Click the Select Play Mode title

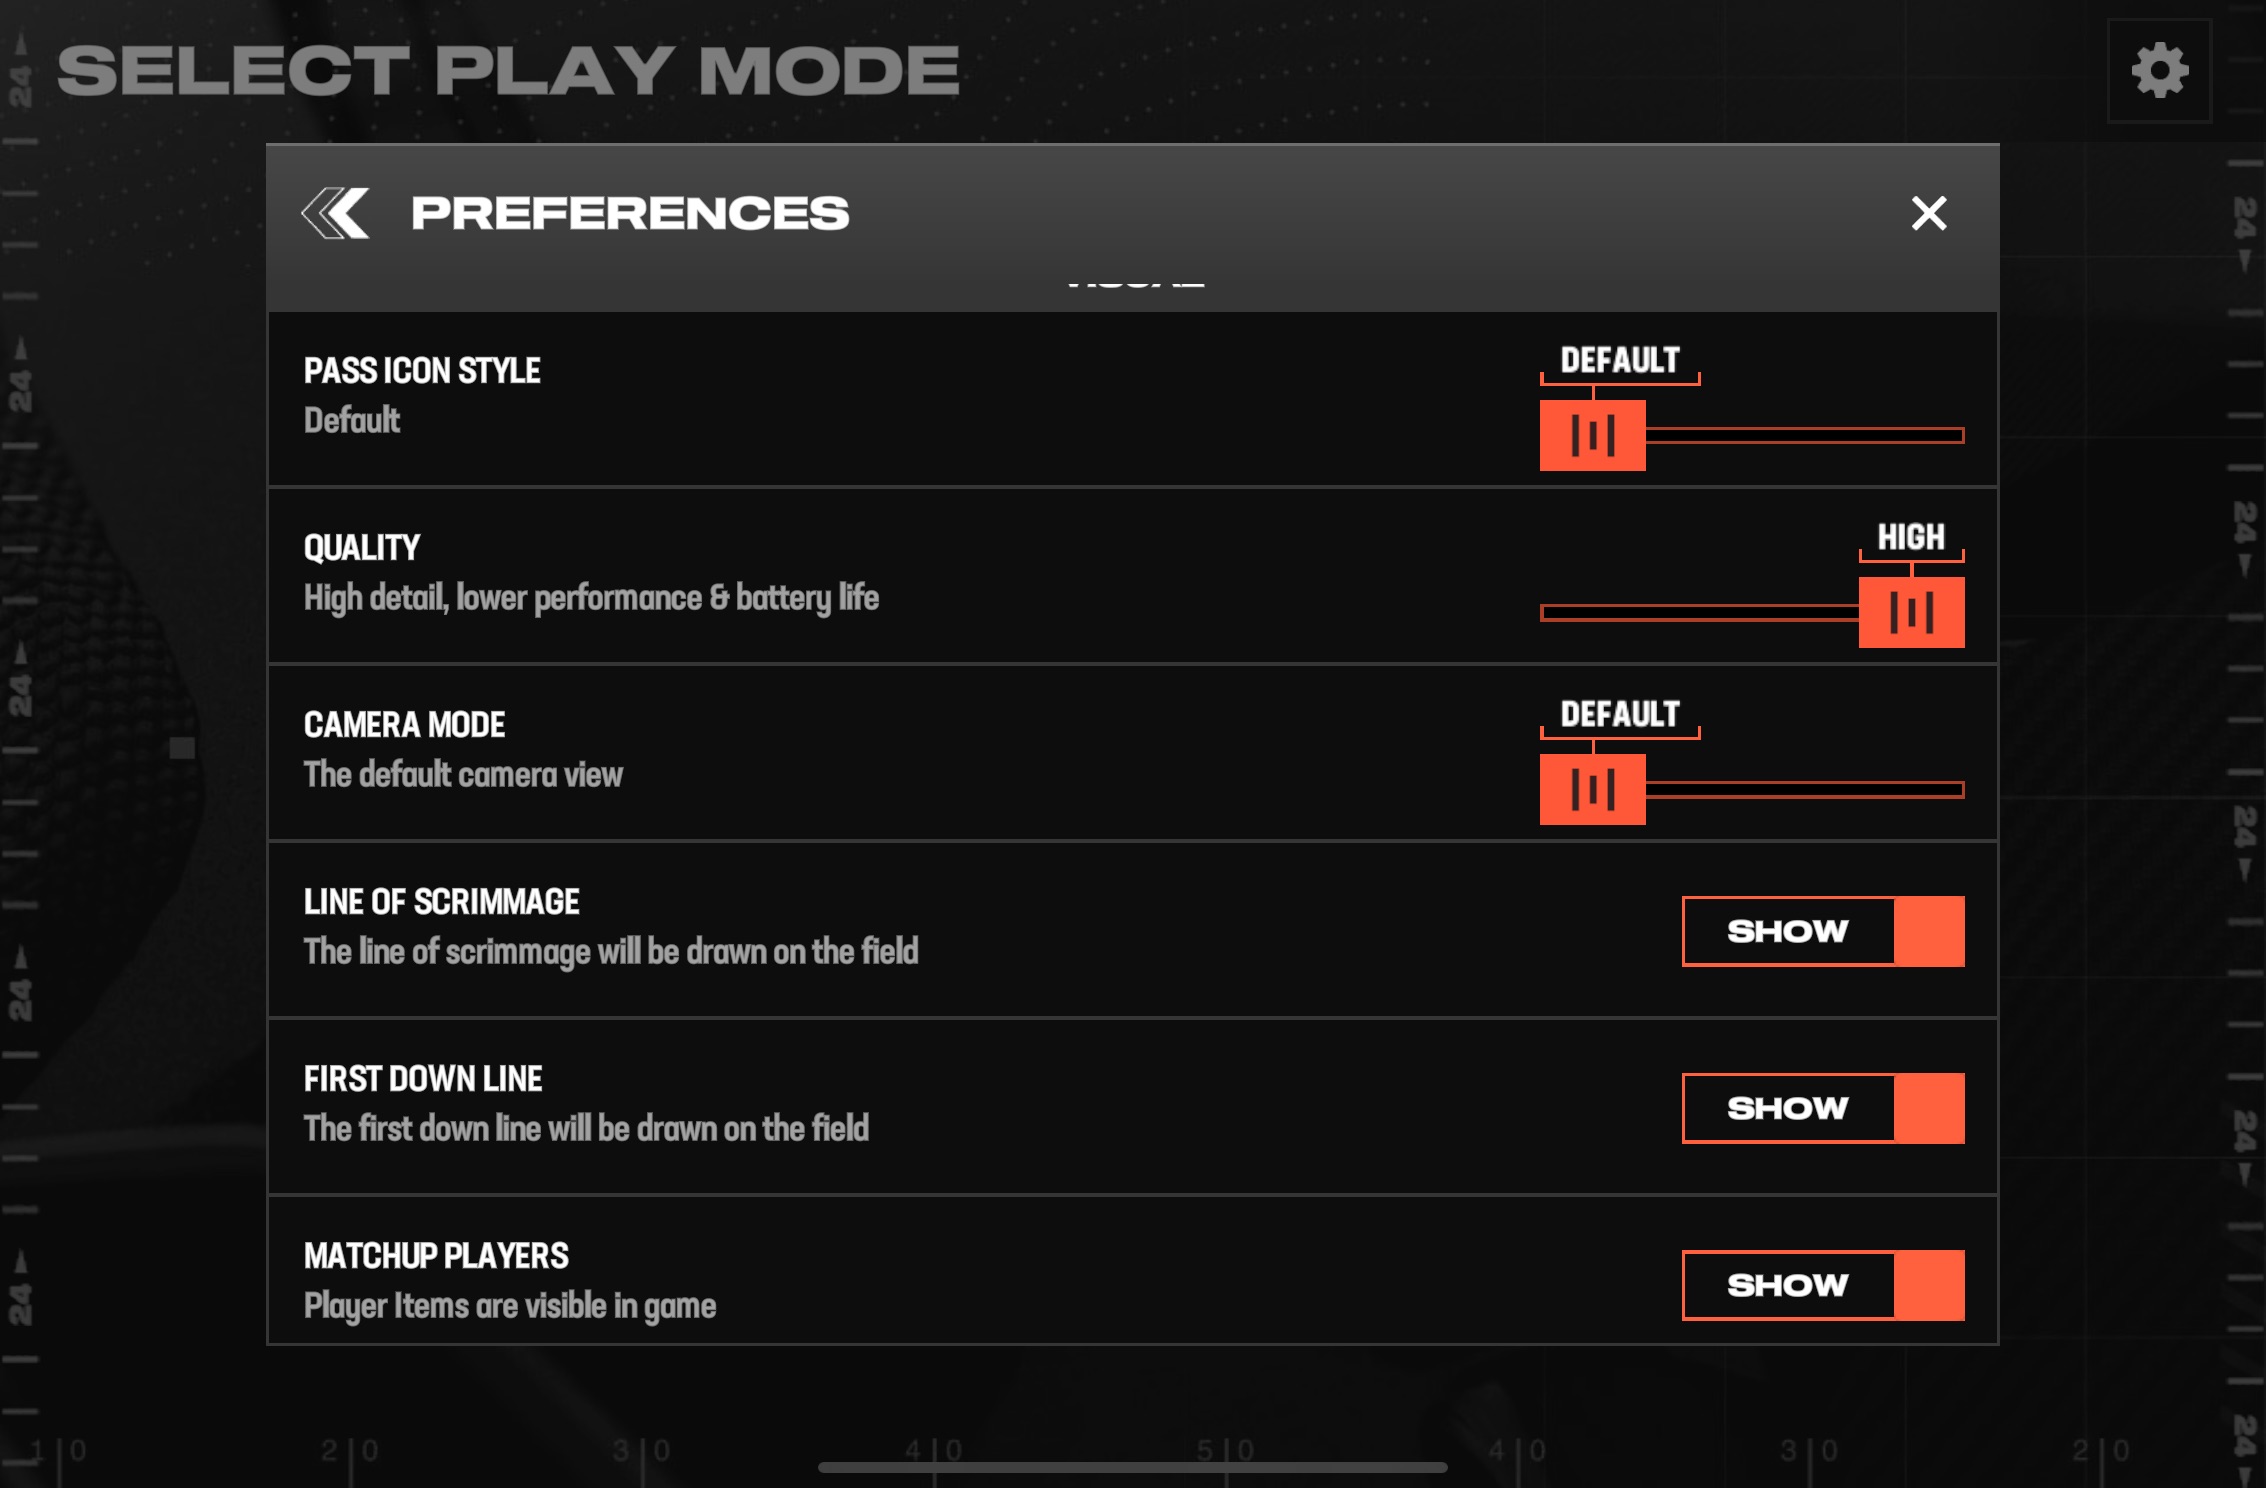(508, 70)
